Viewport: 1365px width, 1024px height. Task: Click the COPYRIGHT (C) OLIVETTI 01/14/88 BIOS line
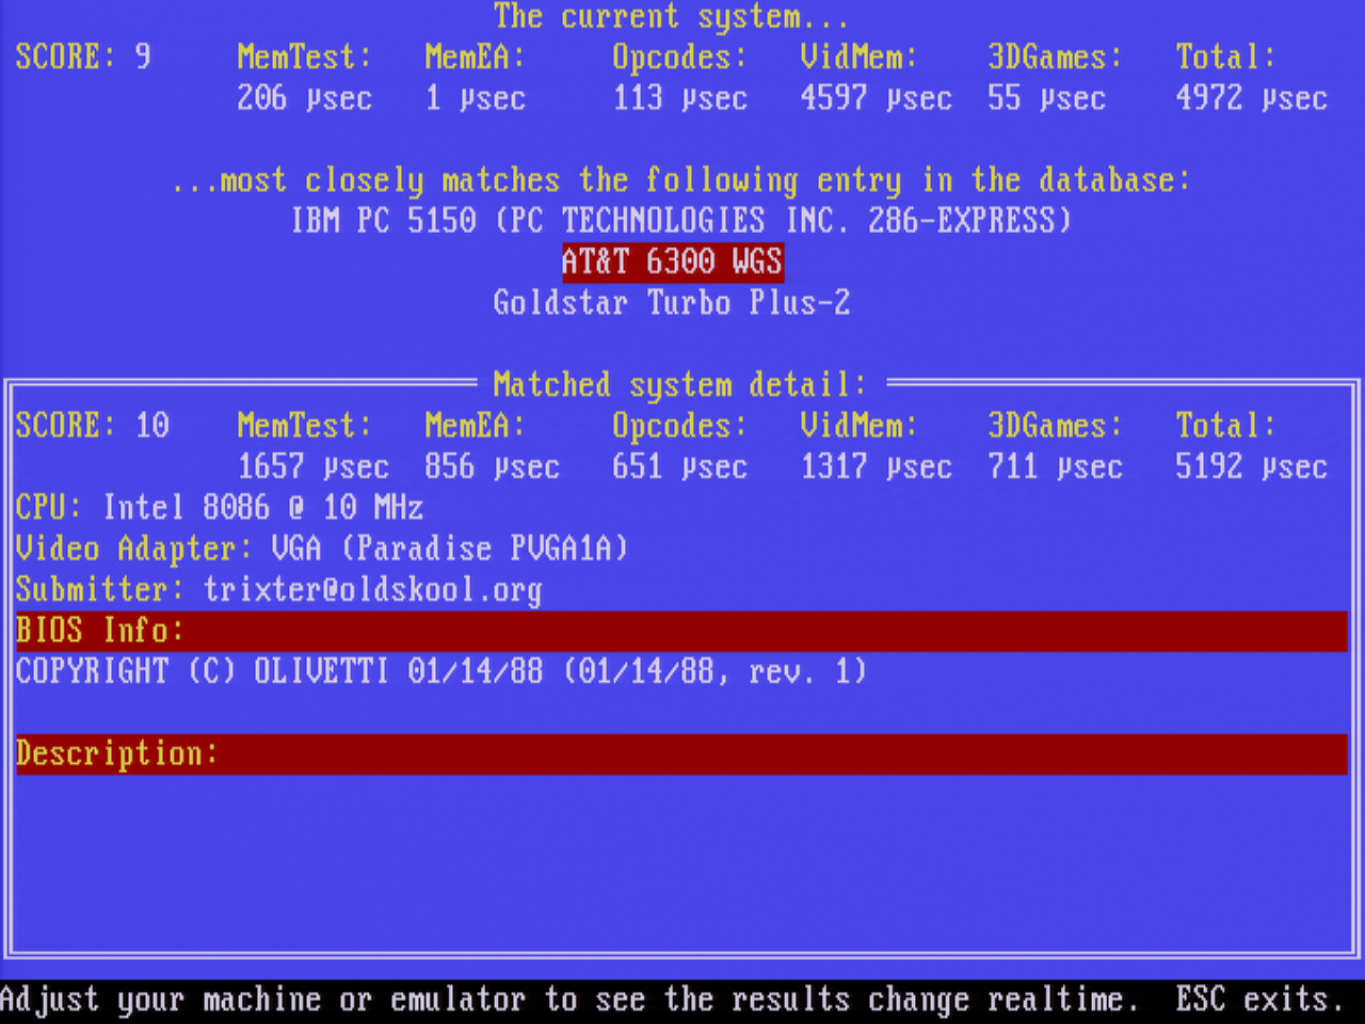point(441,671)
